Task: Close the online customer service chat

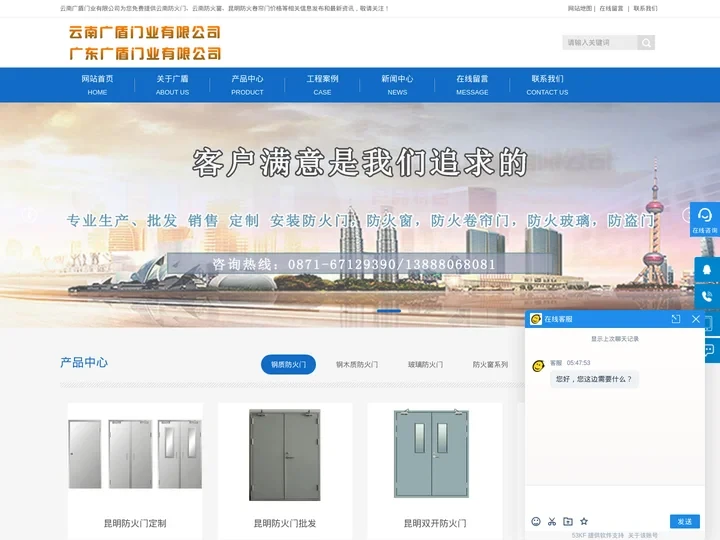Action: pos(696,319)
